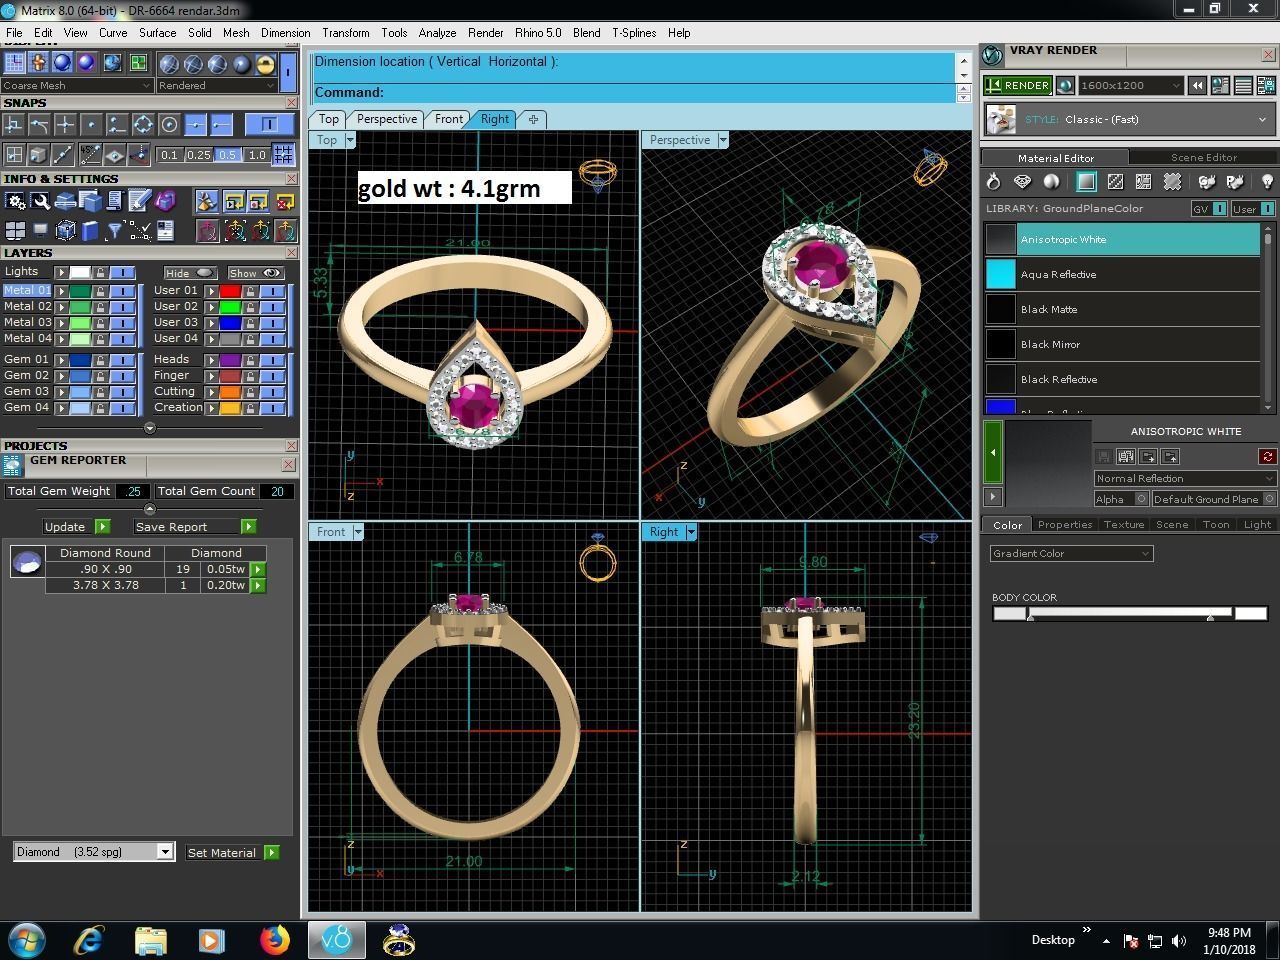Screen dimensions: 1280x960
Task: Toggle the Heads layer lock
Action: point(250,360)
